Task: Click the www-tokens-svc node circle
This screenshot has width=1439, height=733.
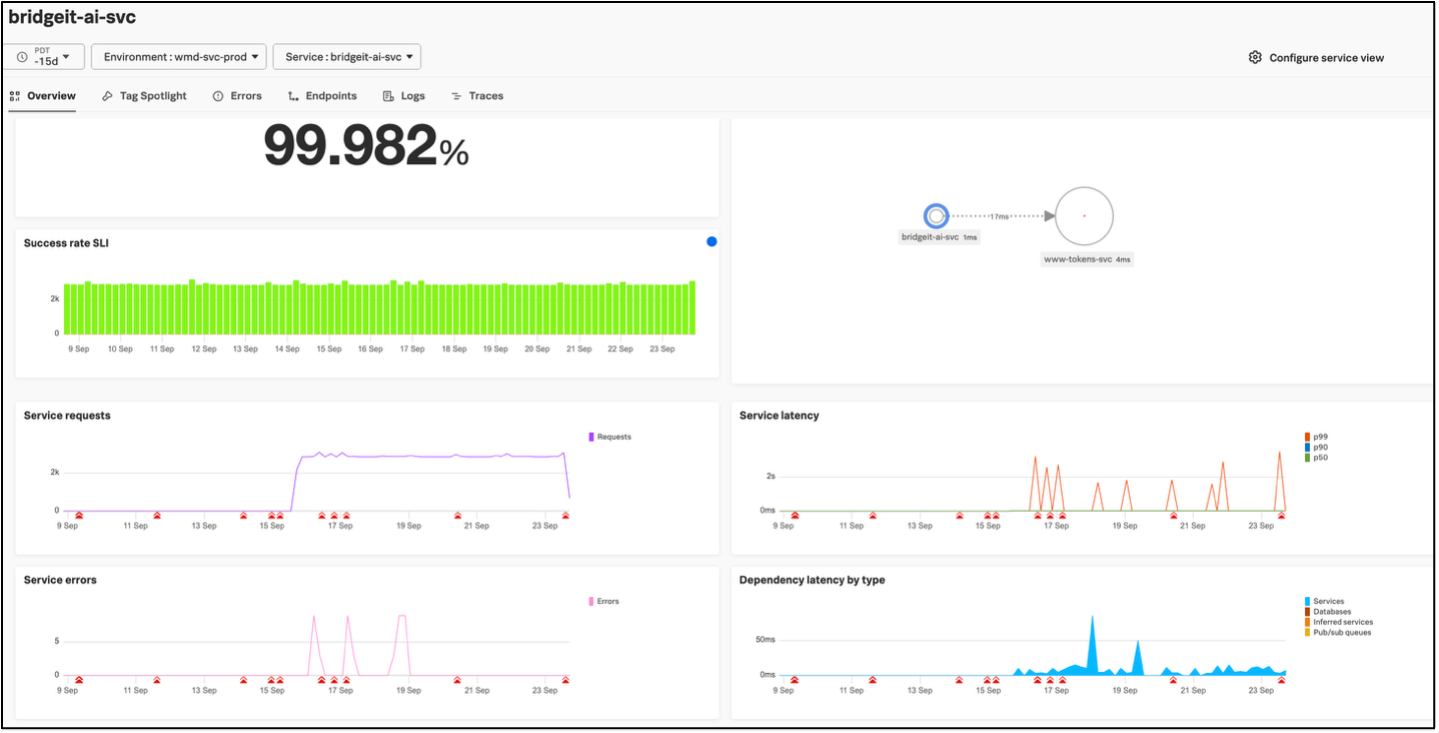Action: pyautogui.click(x=1084, y=215)
